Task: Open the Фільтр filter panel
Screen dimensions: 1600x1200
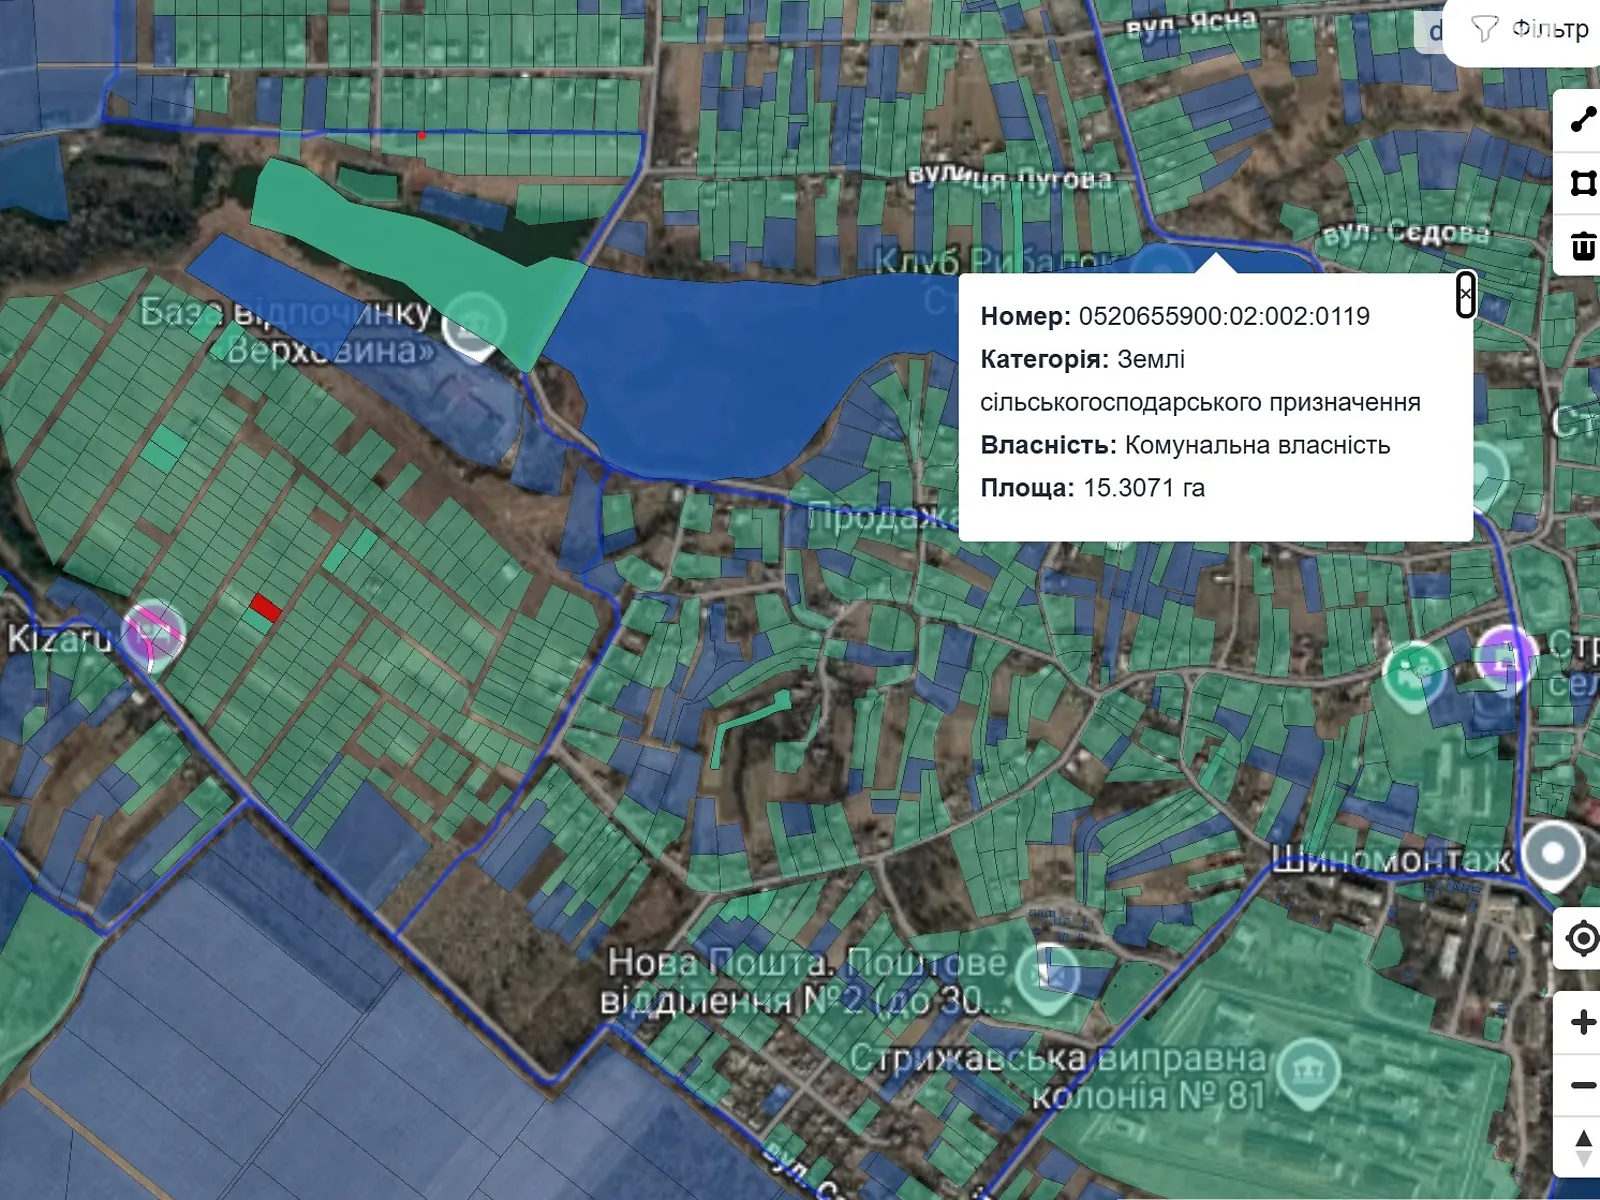Action: click(1530, 30)
